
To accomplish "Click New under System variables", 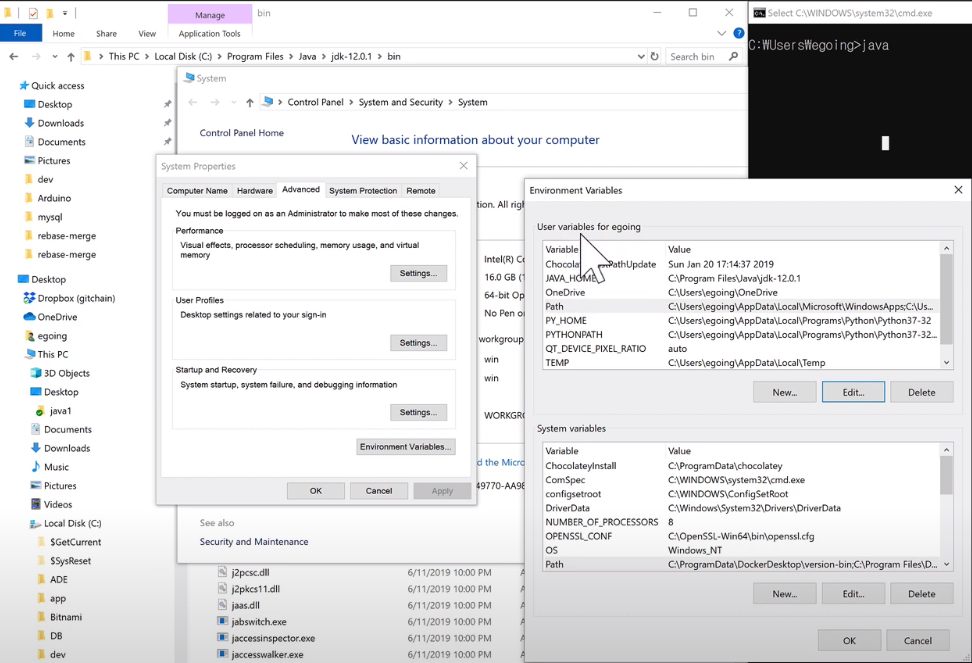I will point(785,594).
